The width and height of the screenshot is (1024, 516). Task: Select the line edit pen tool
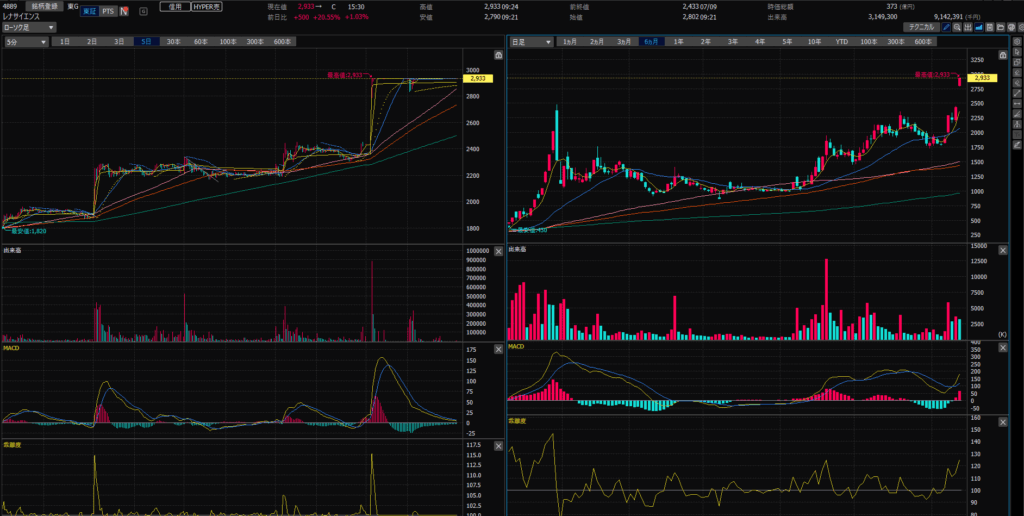pyautogui.click(x=1017, y=145)
